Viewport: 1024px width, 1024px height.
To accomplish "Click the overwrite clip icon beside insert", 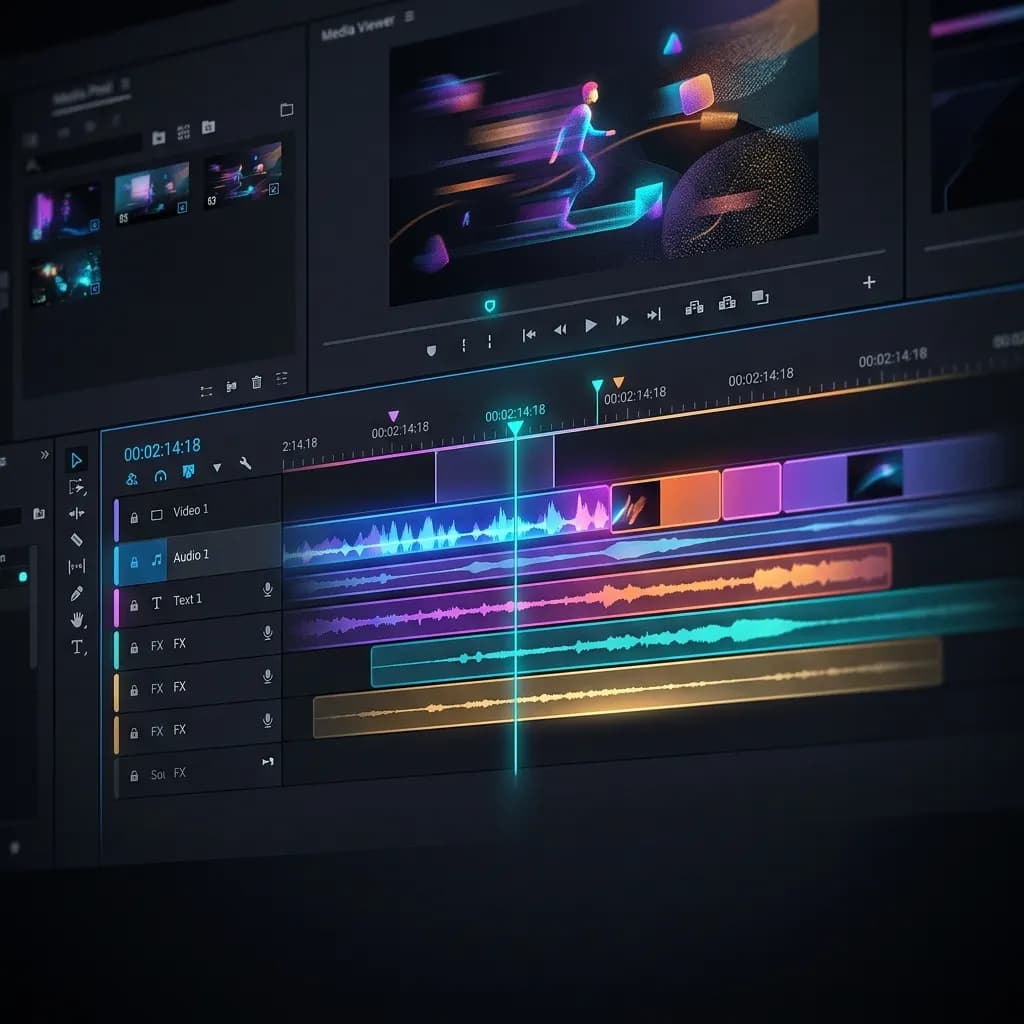I will click(727, 302).
